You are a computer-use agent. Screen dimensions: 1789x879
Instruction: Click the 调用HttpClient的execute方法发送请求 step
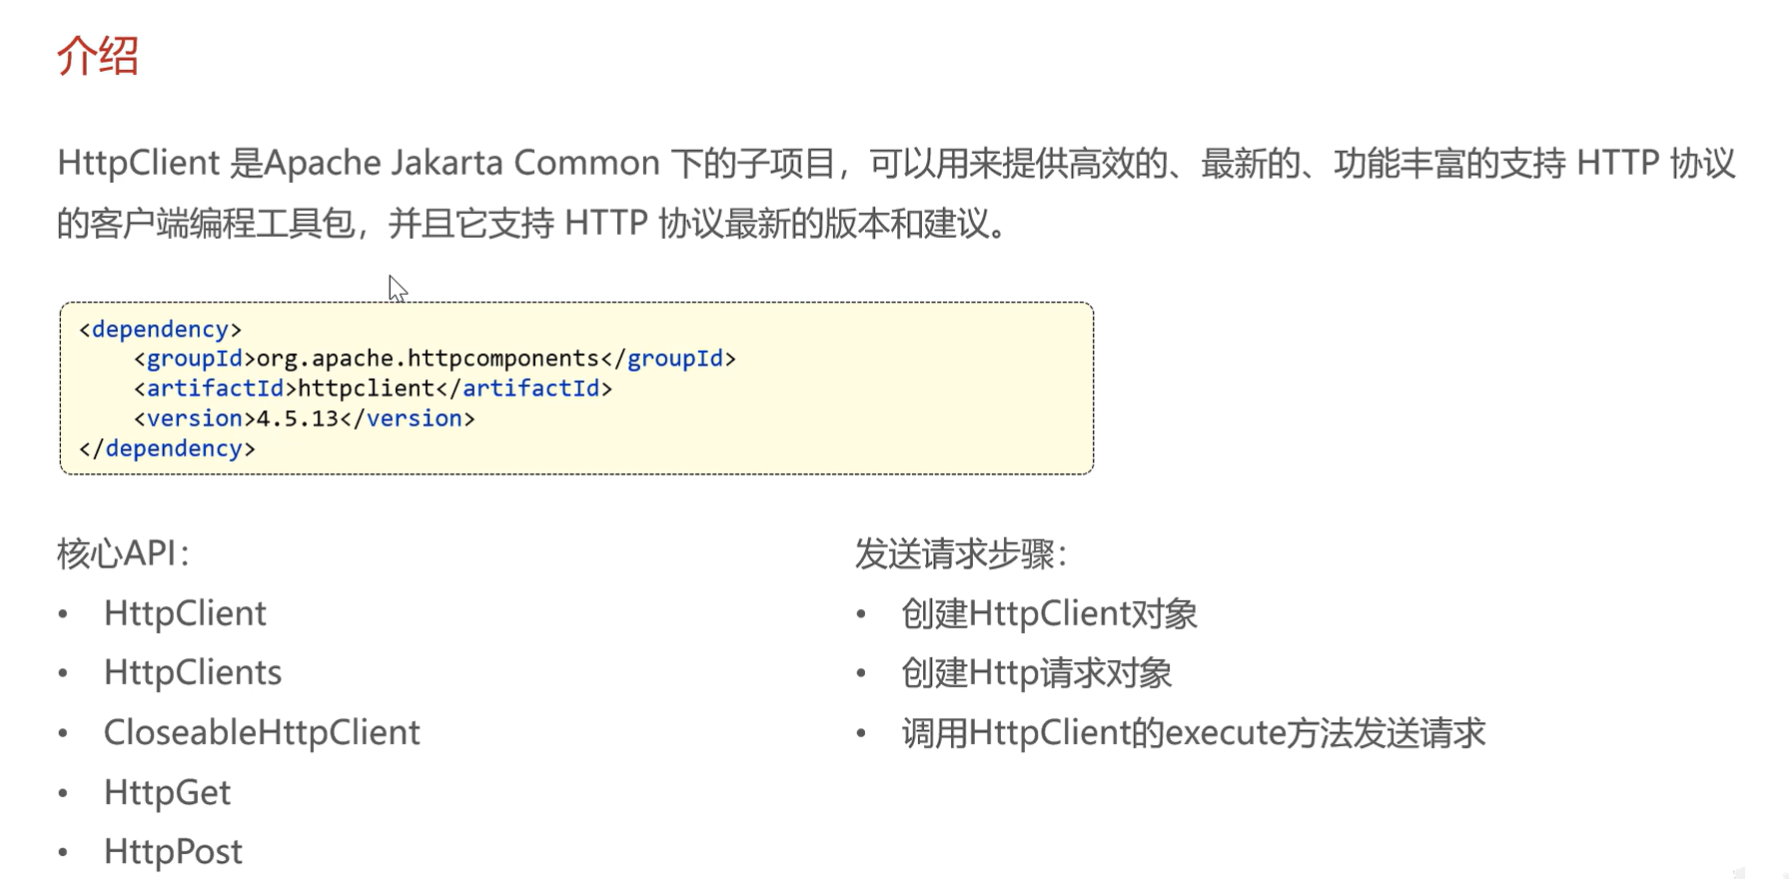tap(1192, 733)
